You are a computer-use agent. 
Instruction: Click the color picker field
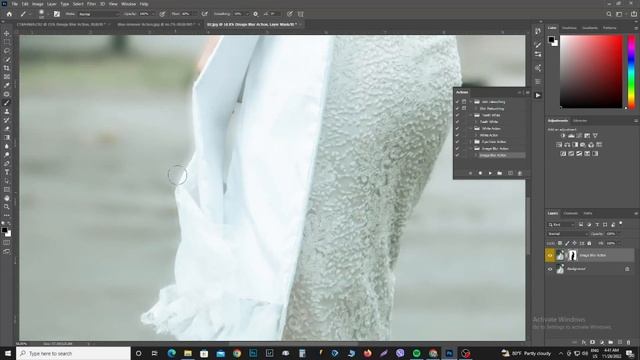[591, 72]
